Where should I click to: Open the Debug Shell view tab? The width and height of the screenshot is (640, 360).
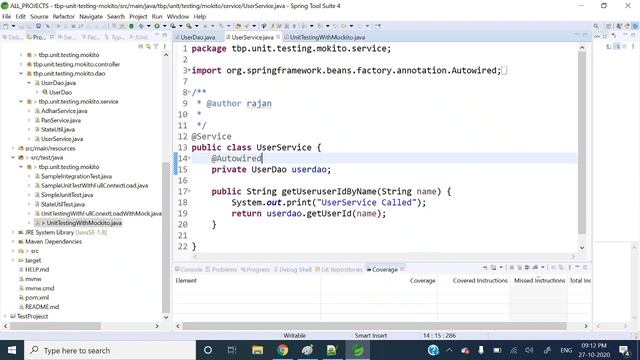[293, 269]
